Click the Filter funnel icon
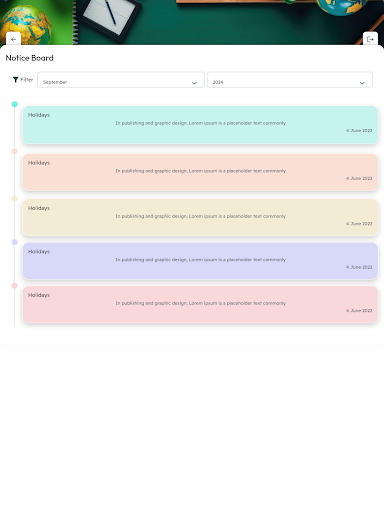The width and height of the screenshot is (384, 512). point(15,80)
